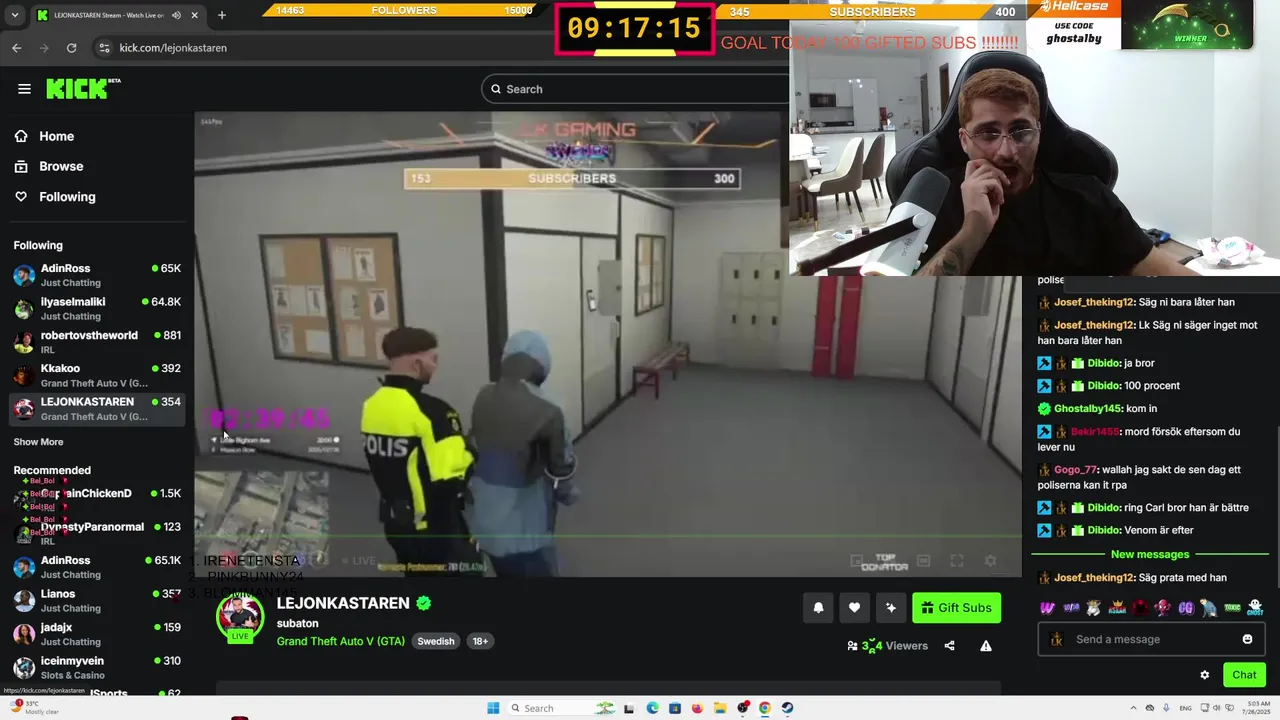
Task: Toggle notification bell for channel
Action: pos(818,607)
